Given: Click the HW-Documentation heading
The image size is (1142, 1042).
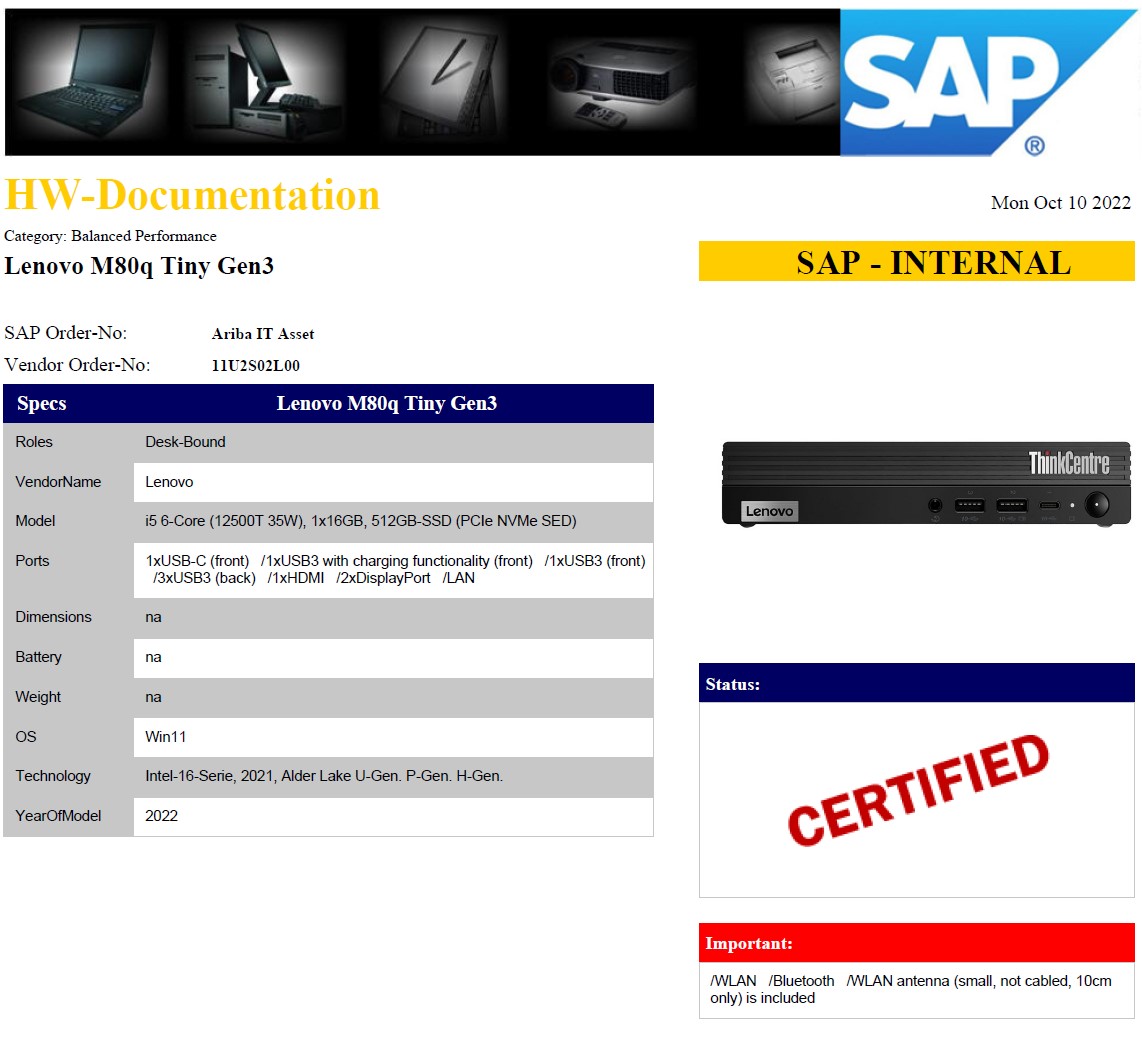Looking at the screenshot, I should click(x=192, y=196).
